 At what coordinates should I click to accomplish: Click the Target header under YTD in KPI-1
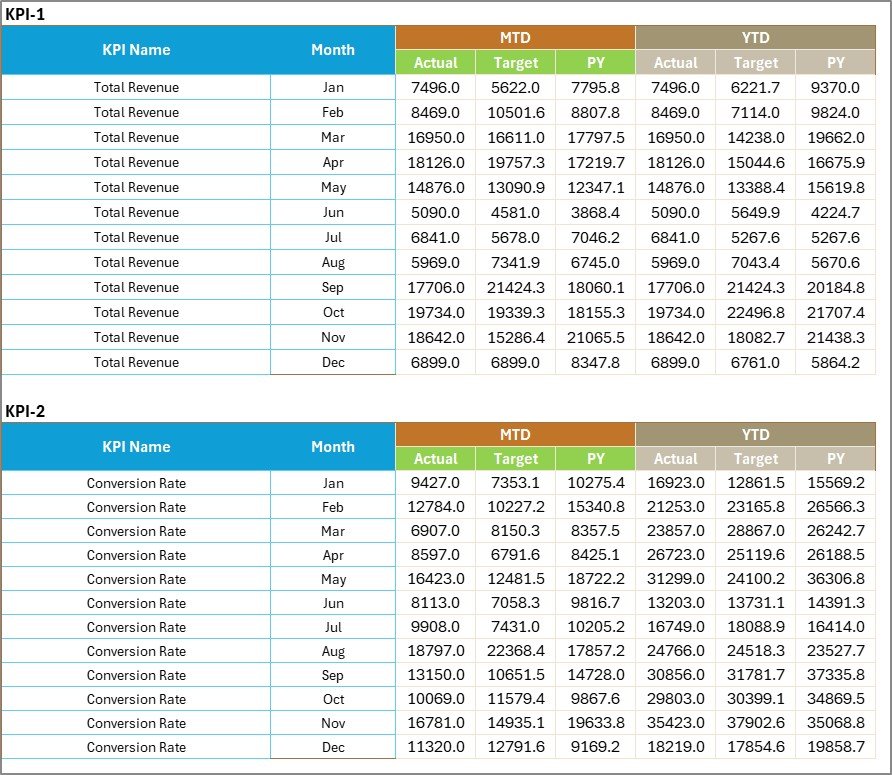tap(755, 62)
